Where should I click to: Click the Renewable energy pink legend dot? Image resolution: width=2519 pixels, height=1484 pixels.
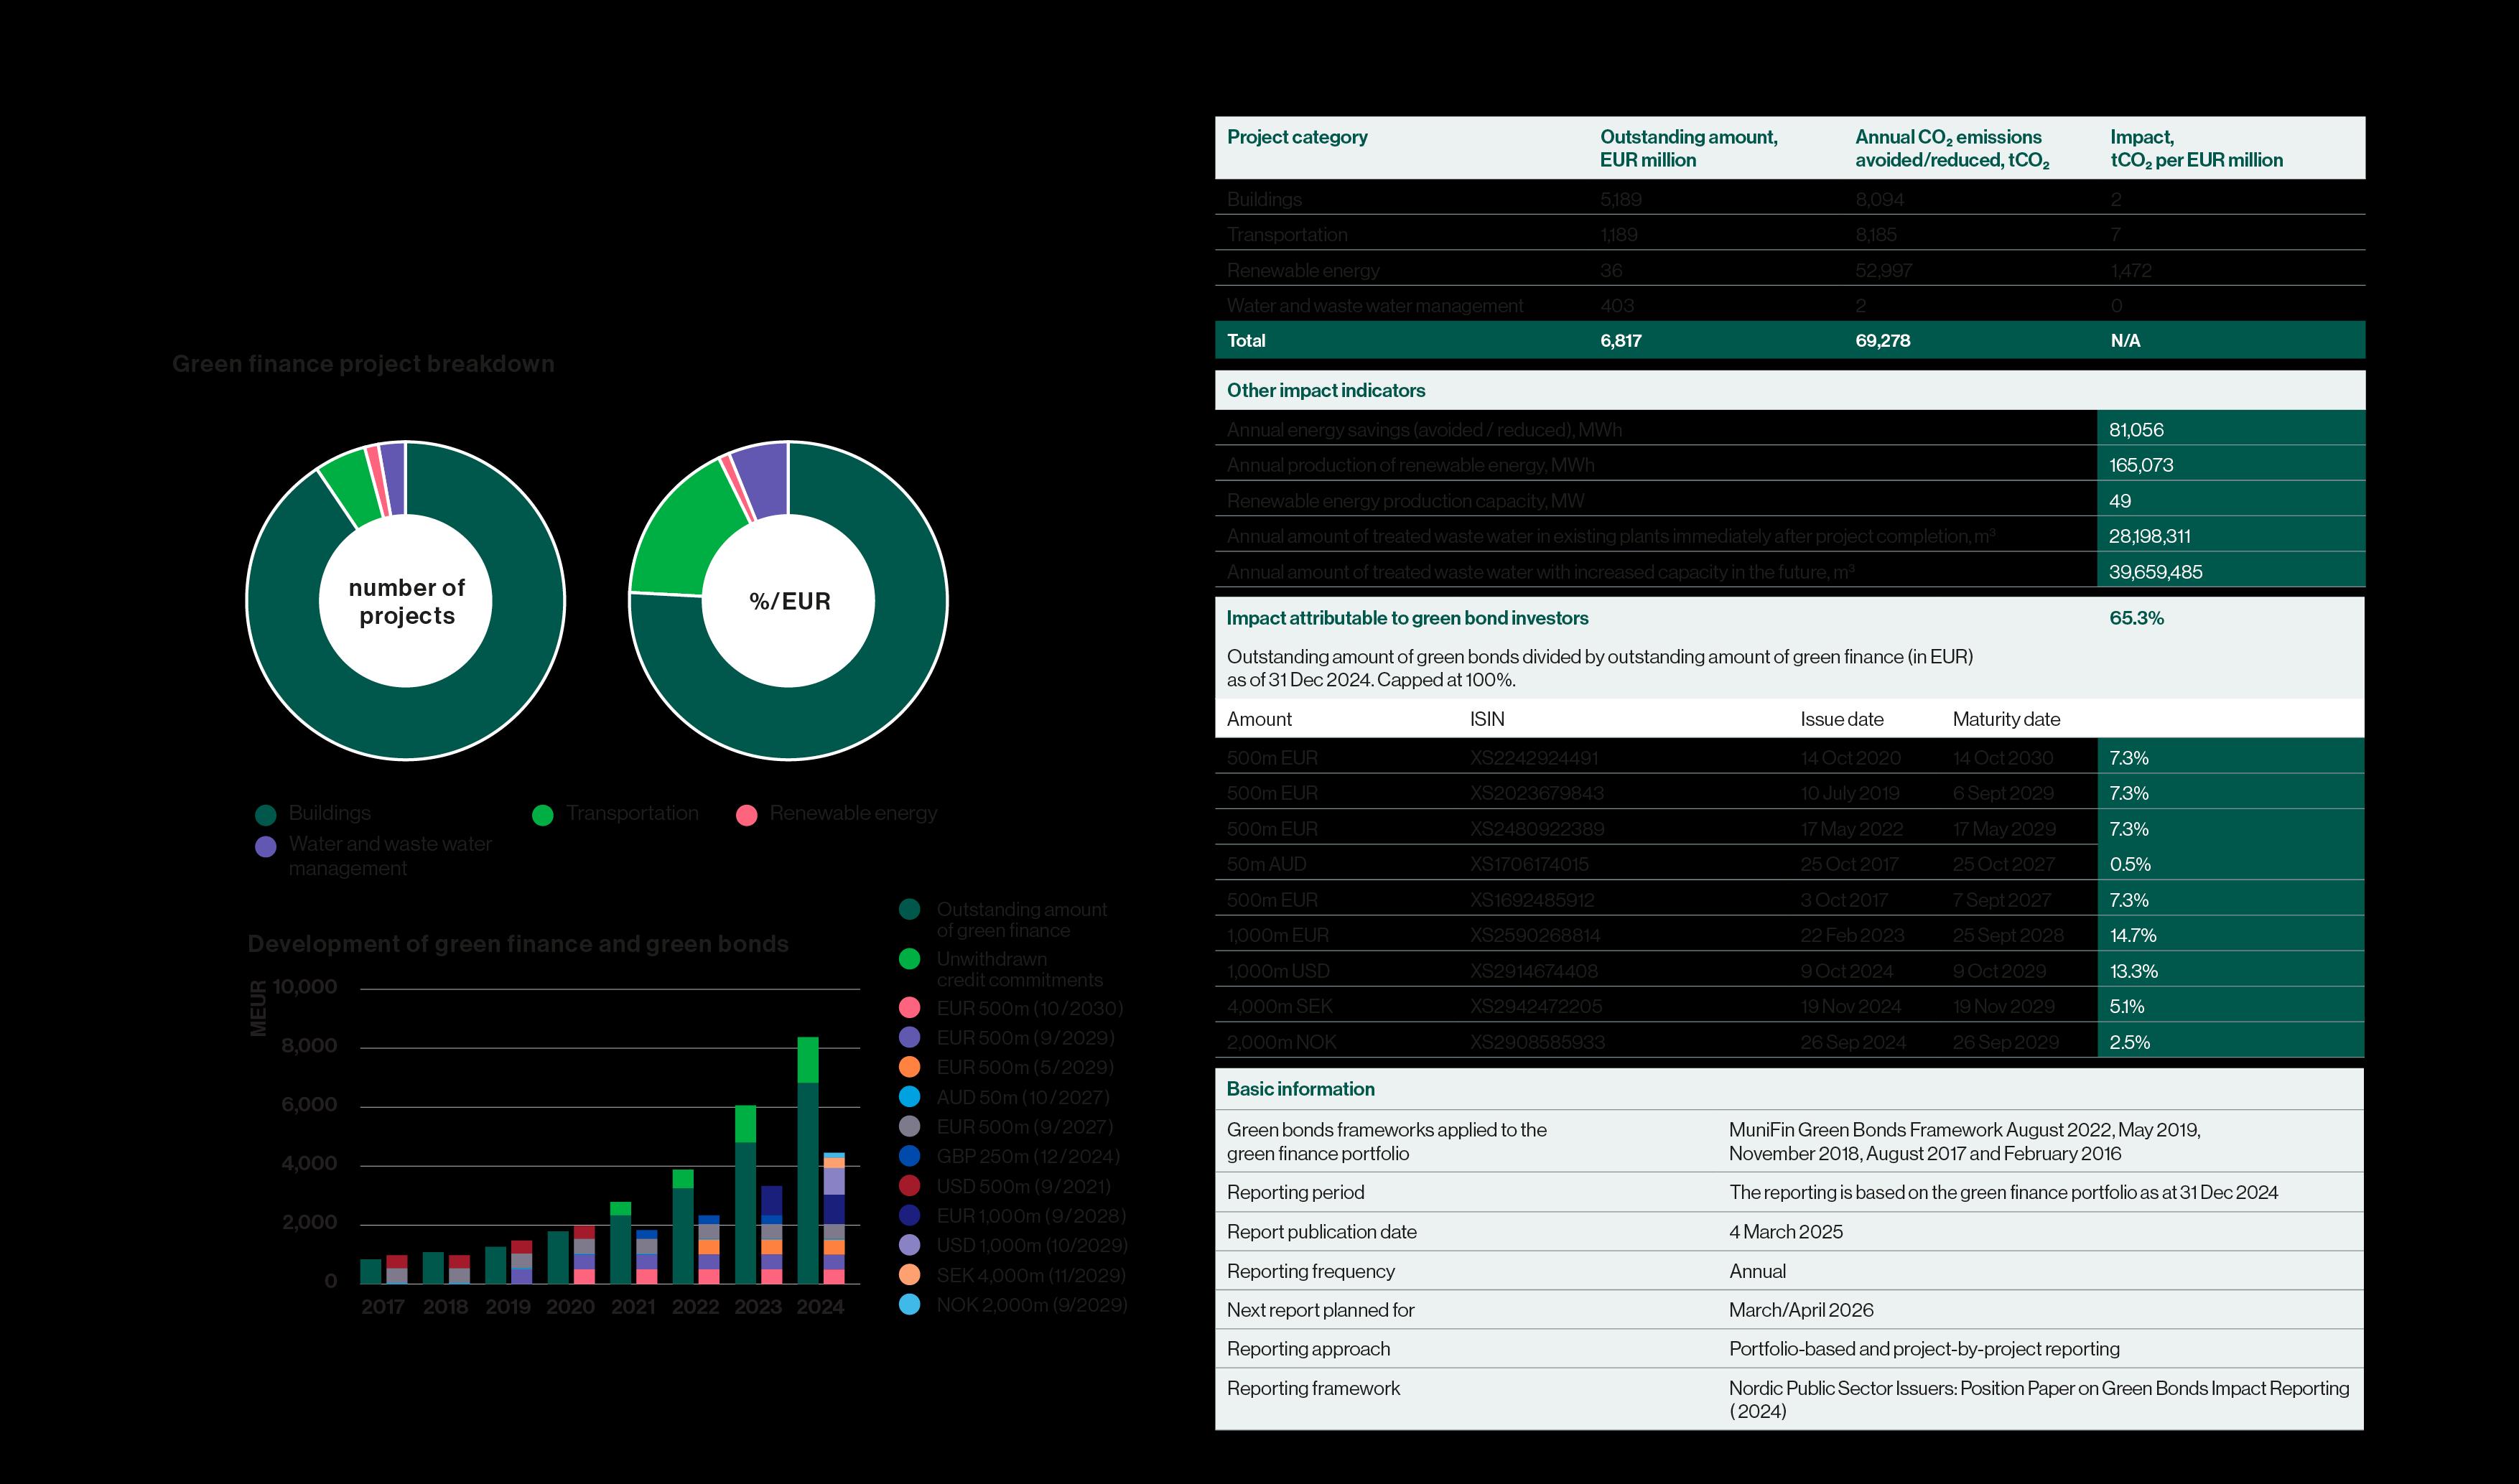pos(746,815)
